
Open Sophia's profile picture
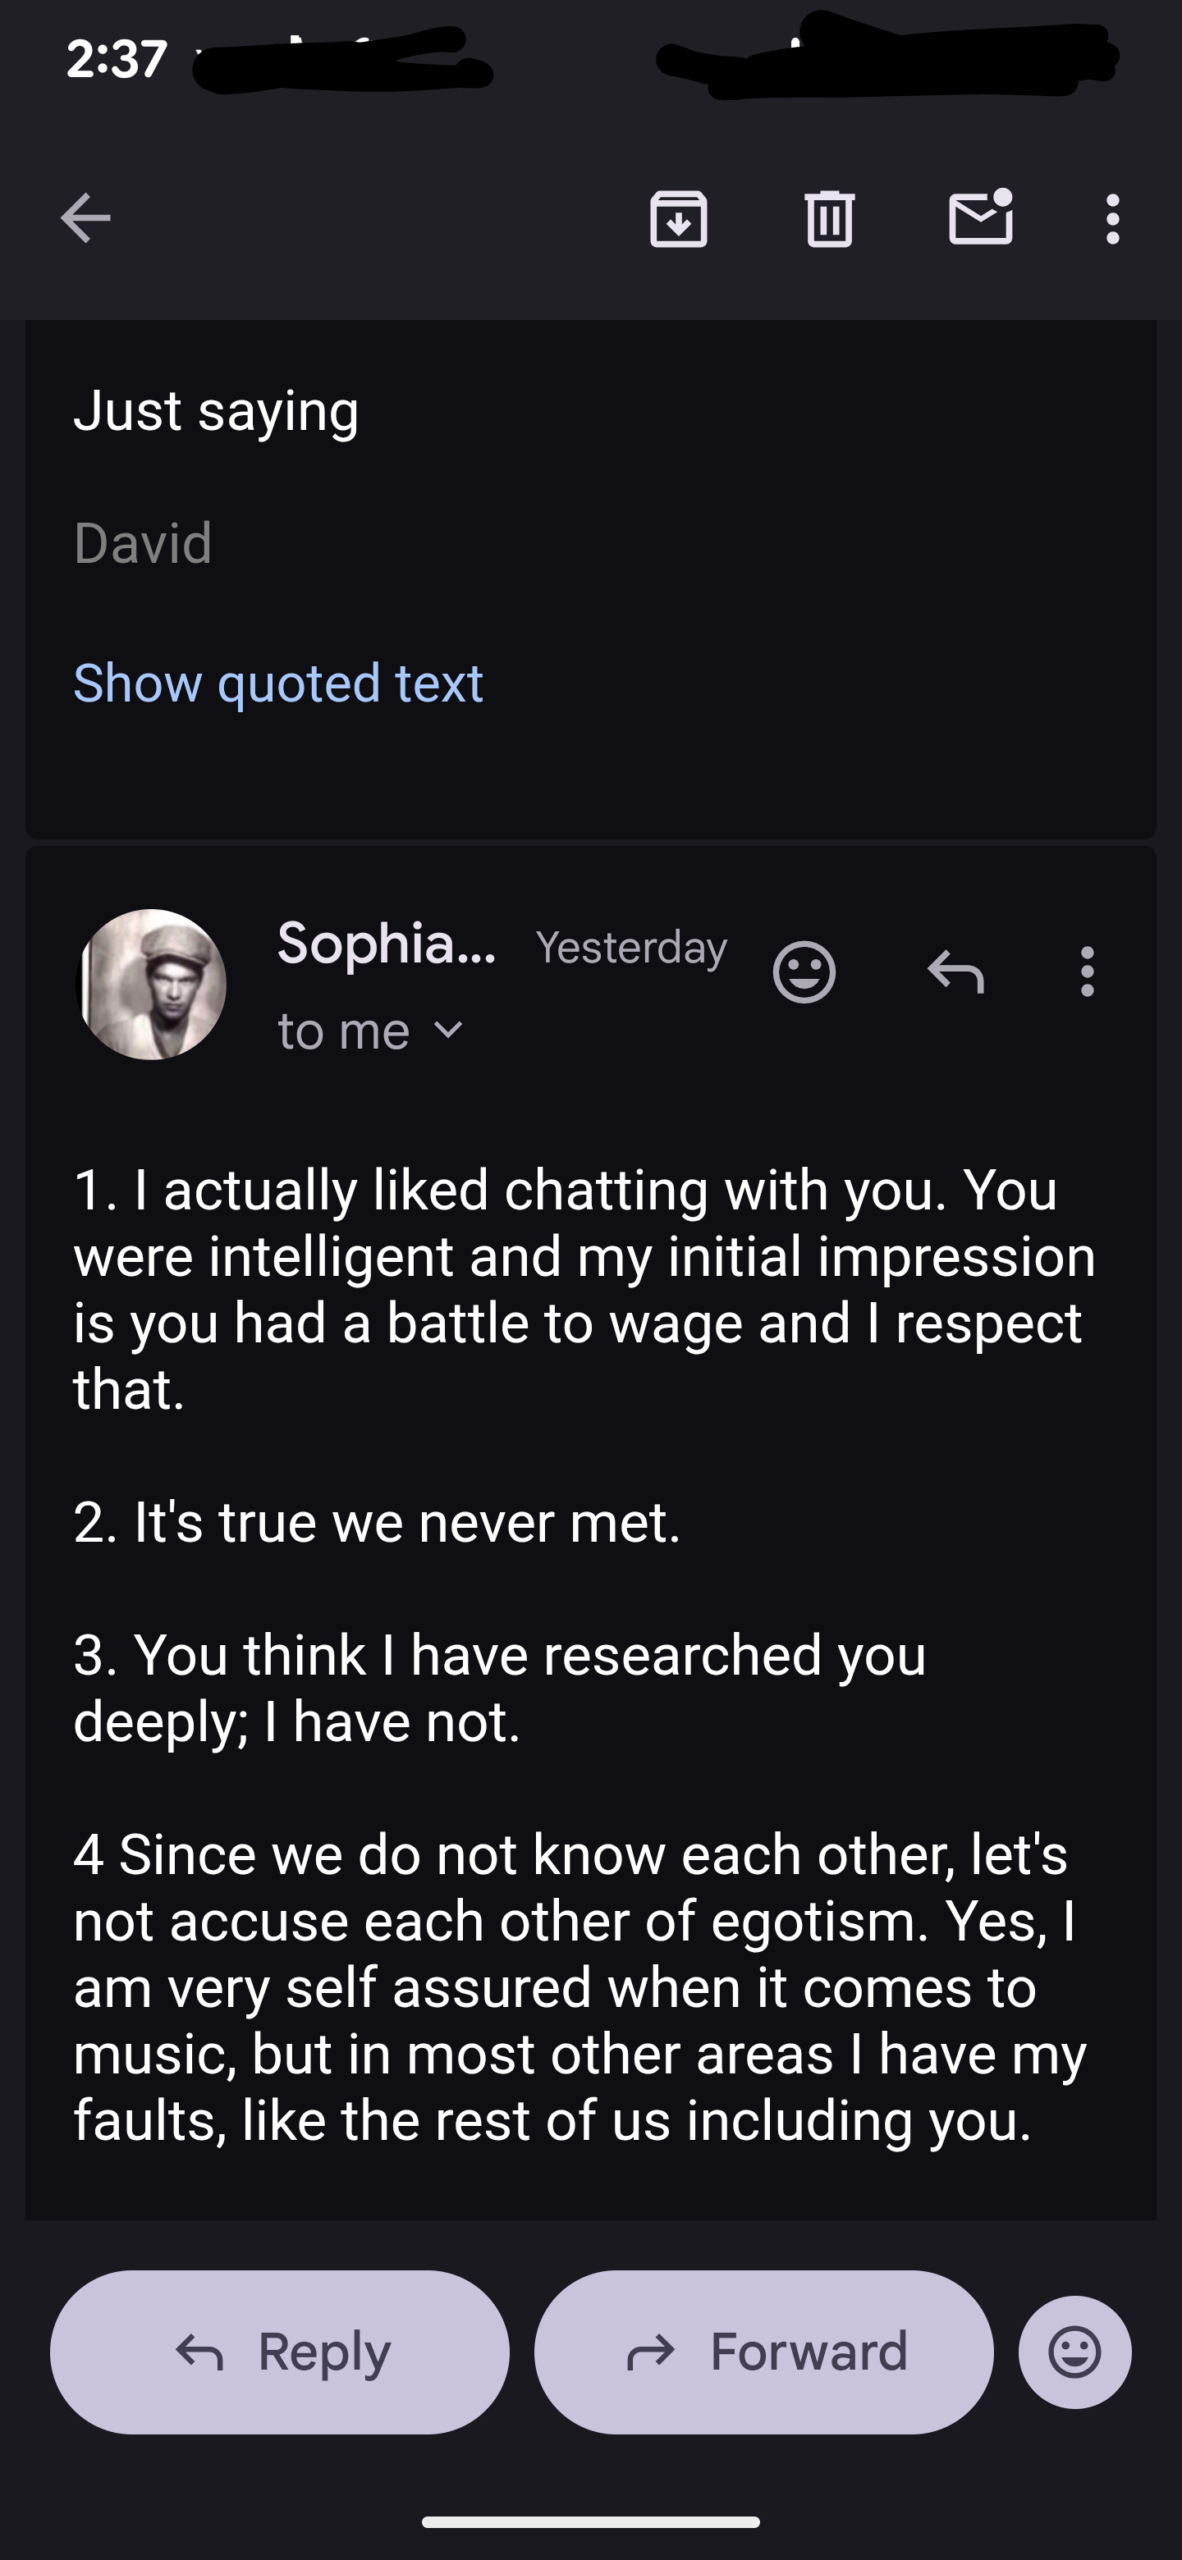pos(152,984)
